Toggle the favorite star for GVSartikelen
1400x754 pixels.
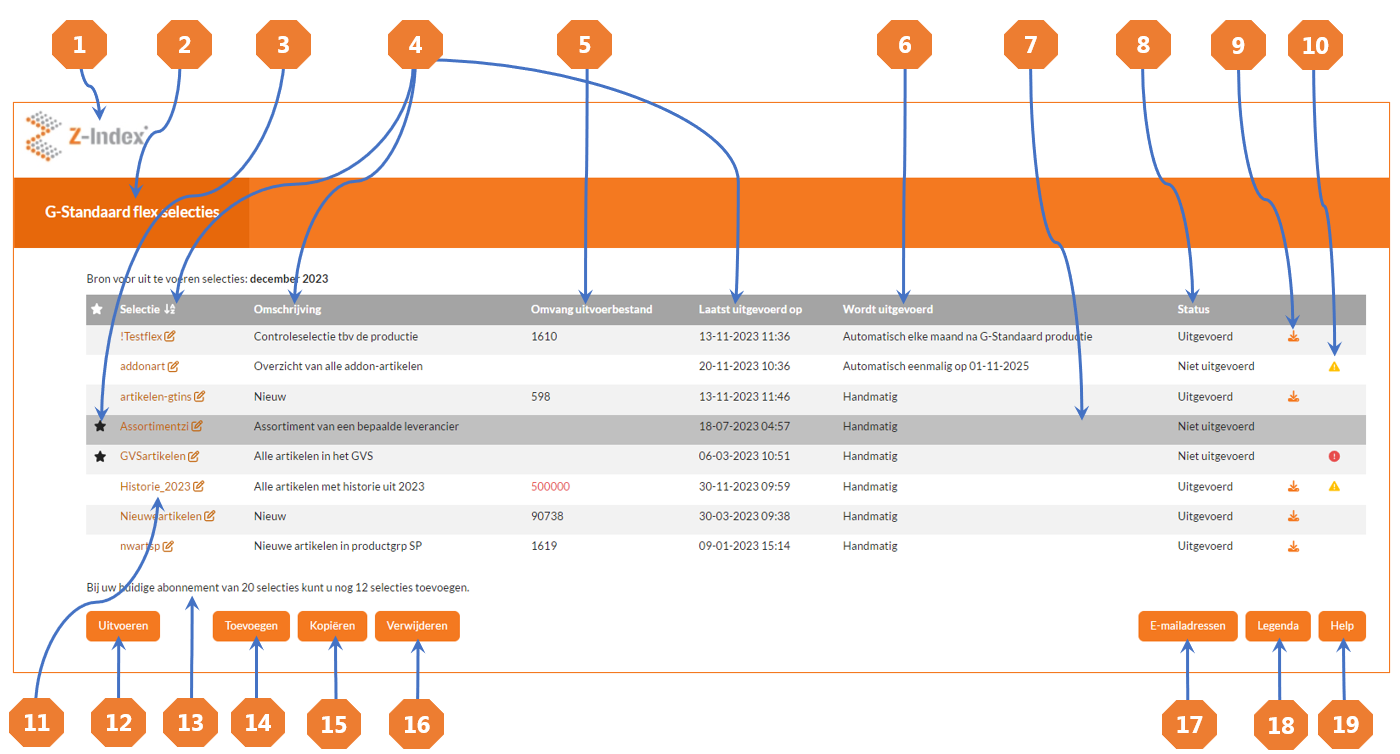click(x=100, y=456)
